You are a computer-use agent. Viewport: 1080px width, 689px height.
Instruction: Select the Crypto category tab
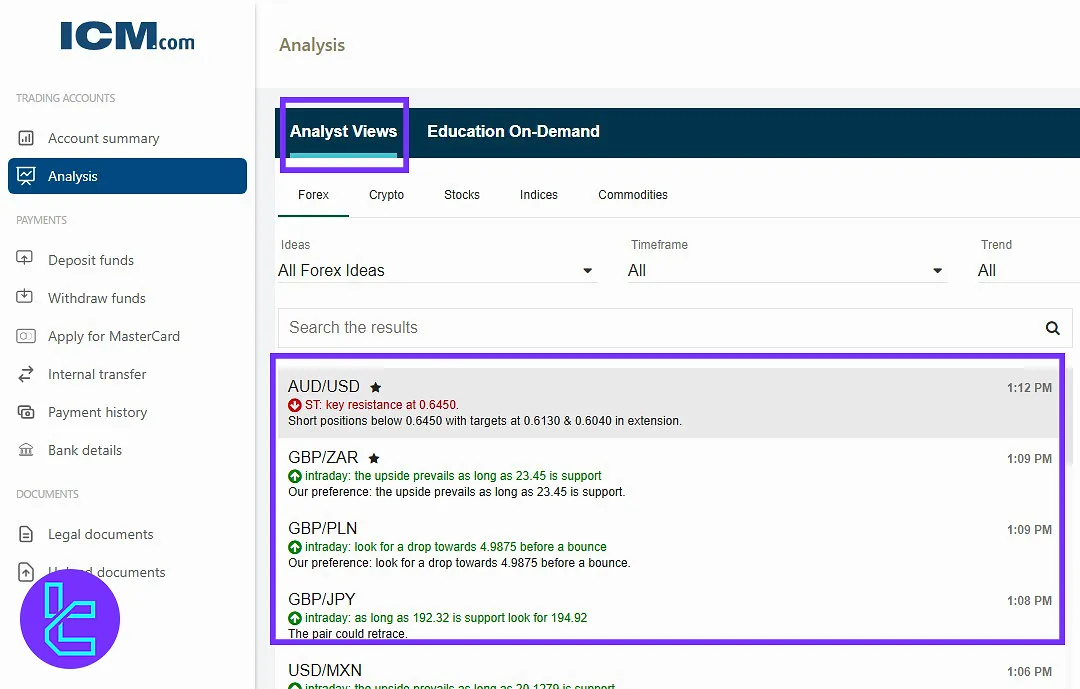pyautogui.click(x=386, y=195)
